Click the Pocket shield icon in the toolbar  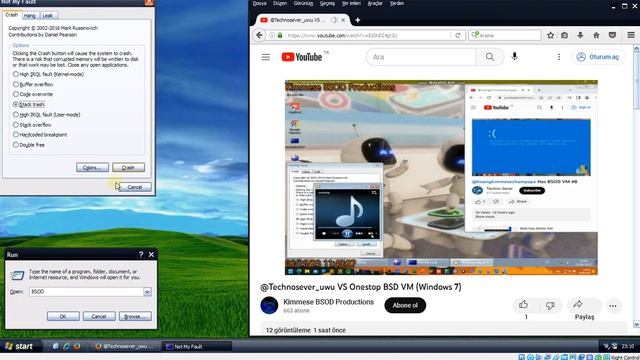(x=612, y=36)
